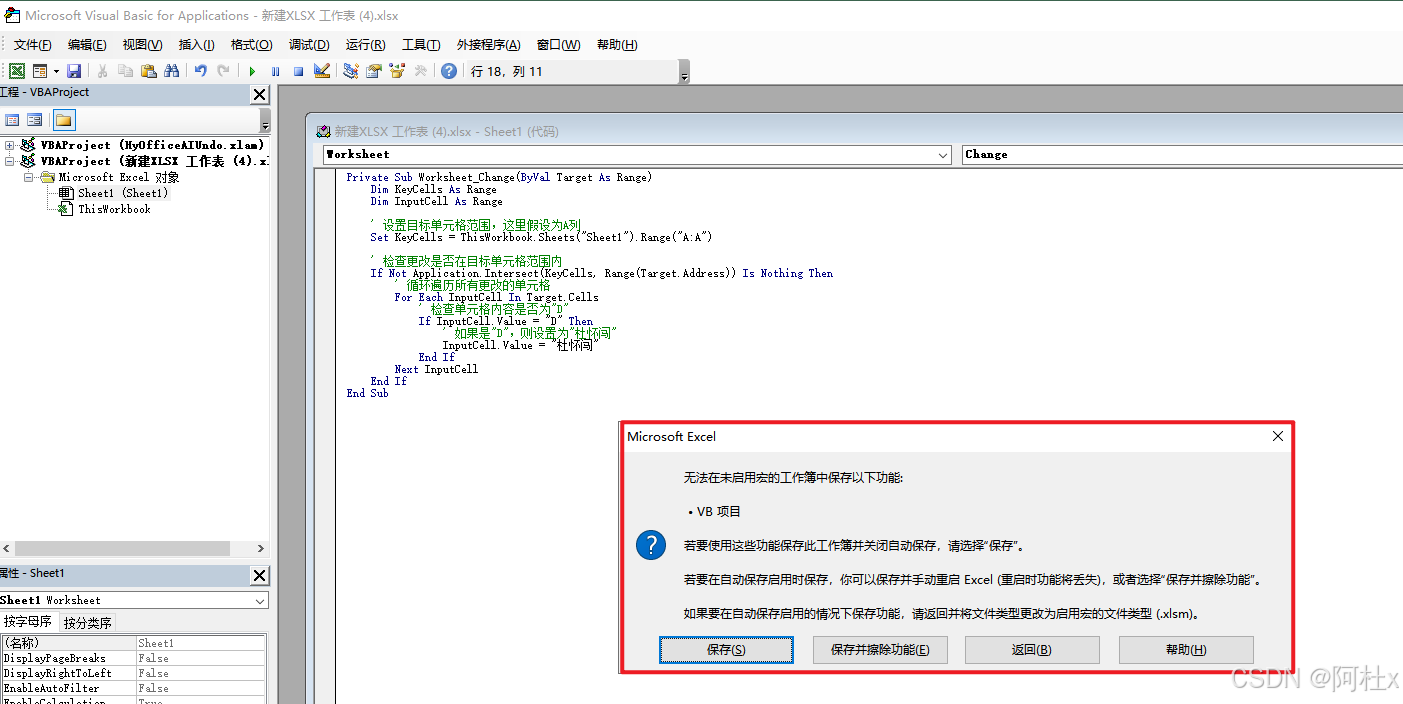The image size is (1403, 704).
Task: Click the Find (binoculars) toolbar icon
Action: tap(171, 71)
